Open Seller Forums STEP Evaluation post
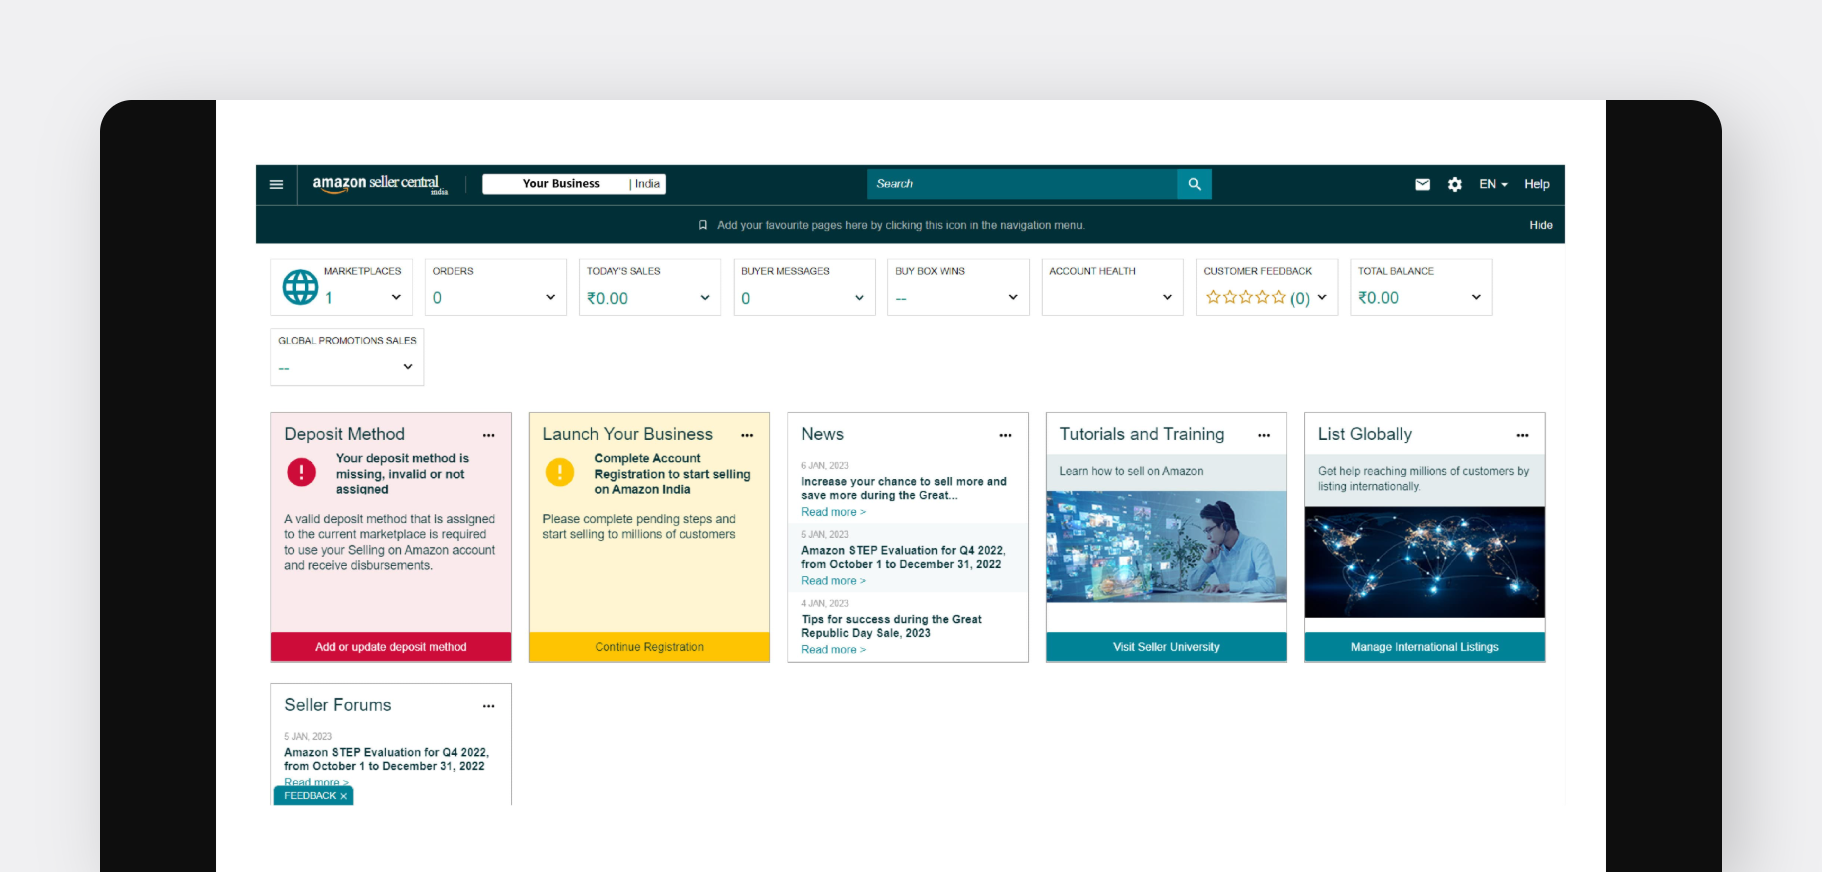Viewport: 1822px width, 872px height. 386,759
